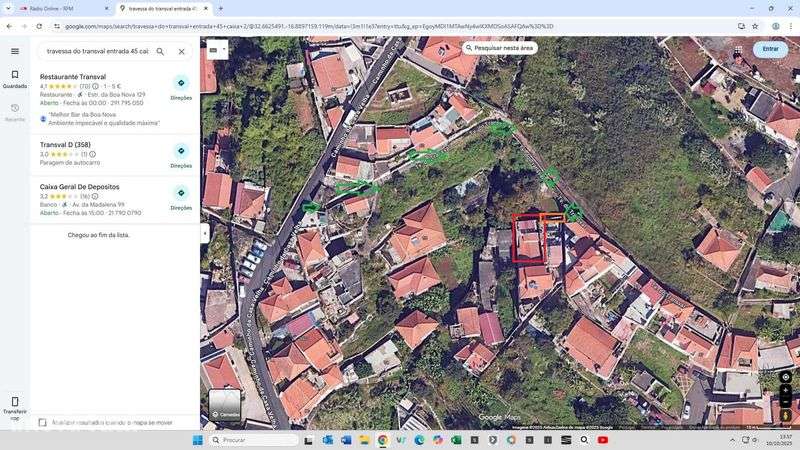The image size is (800, 450).
Task: Go forward in browser history
Action: [24, 26]
